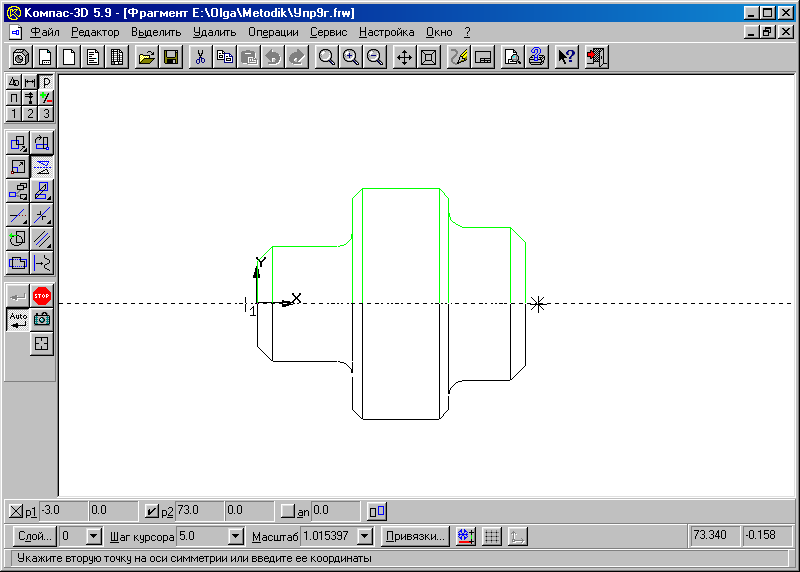
Task: Click panel page button 3
Action: tap(46, 114)
